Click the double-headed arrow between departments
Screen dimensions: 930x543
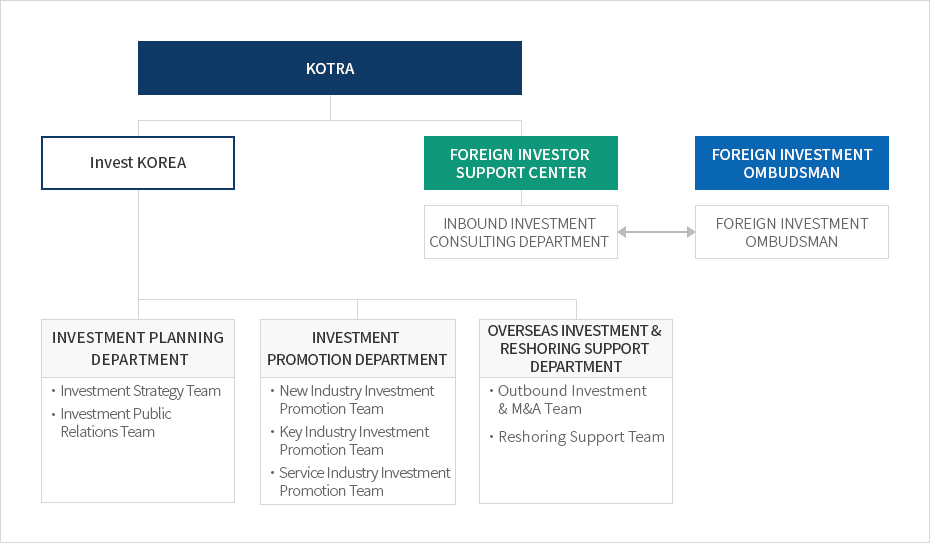656,232
